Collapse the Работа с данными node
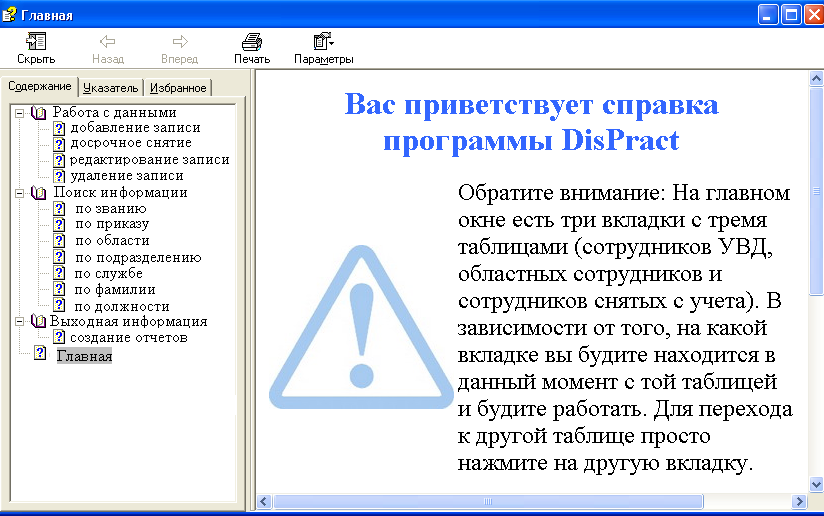824x516 pixels. pyautogui.click(x=19, y=113)
